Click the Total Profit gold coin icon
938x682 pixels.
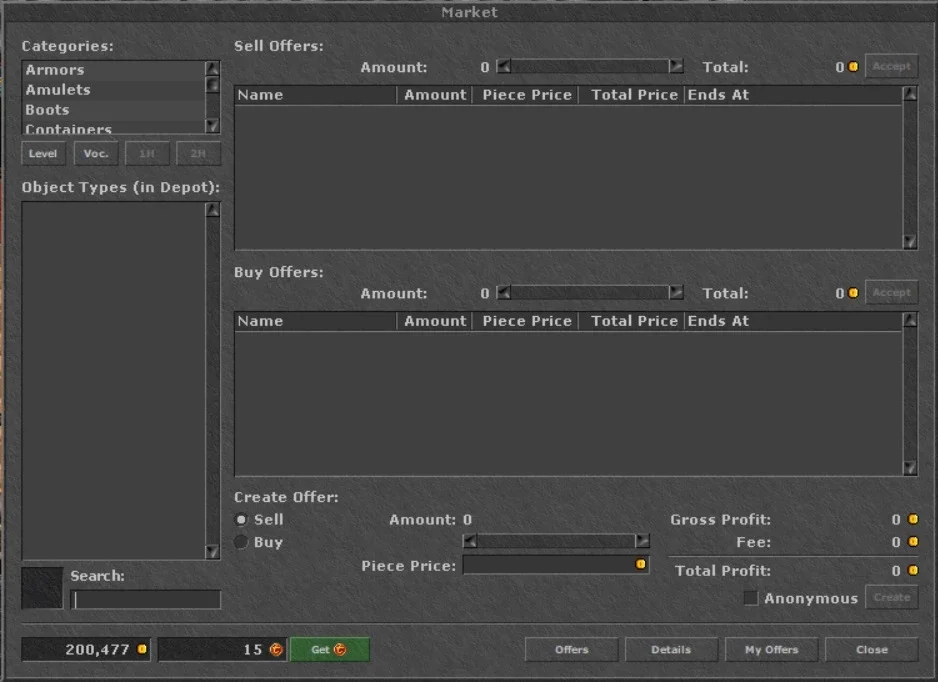click(x=913, y=570)
